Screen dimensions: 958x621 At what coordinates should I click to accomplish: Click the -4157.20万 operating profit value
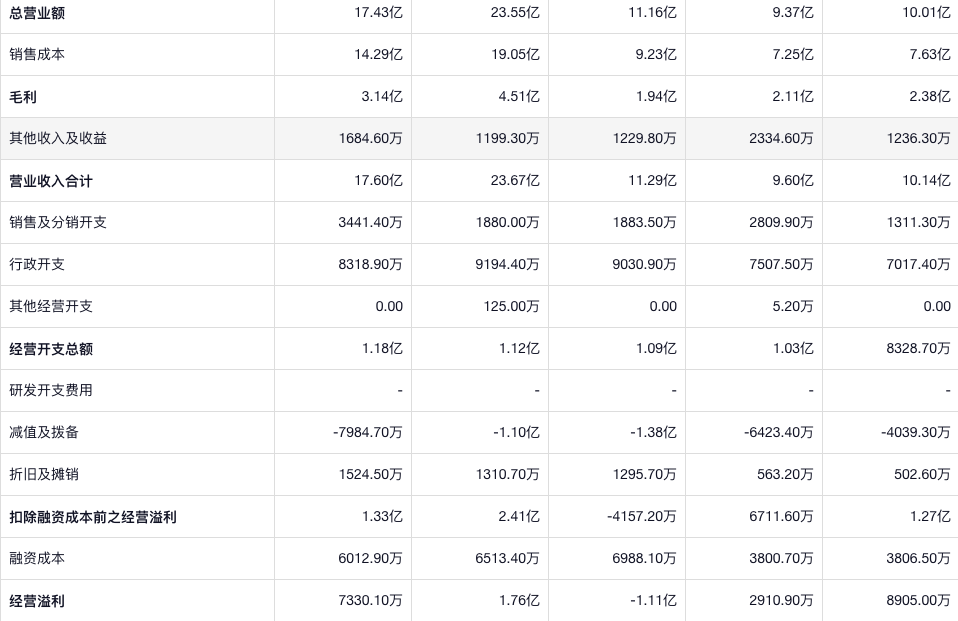coord(641,516)
